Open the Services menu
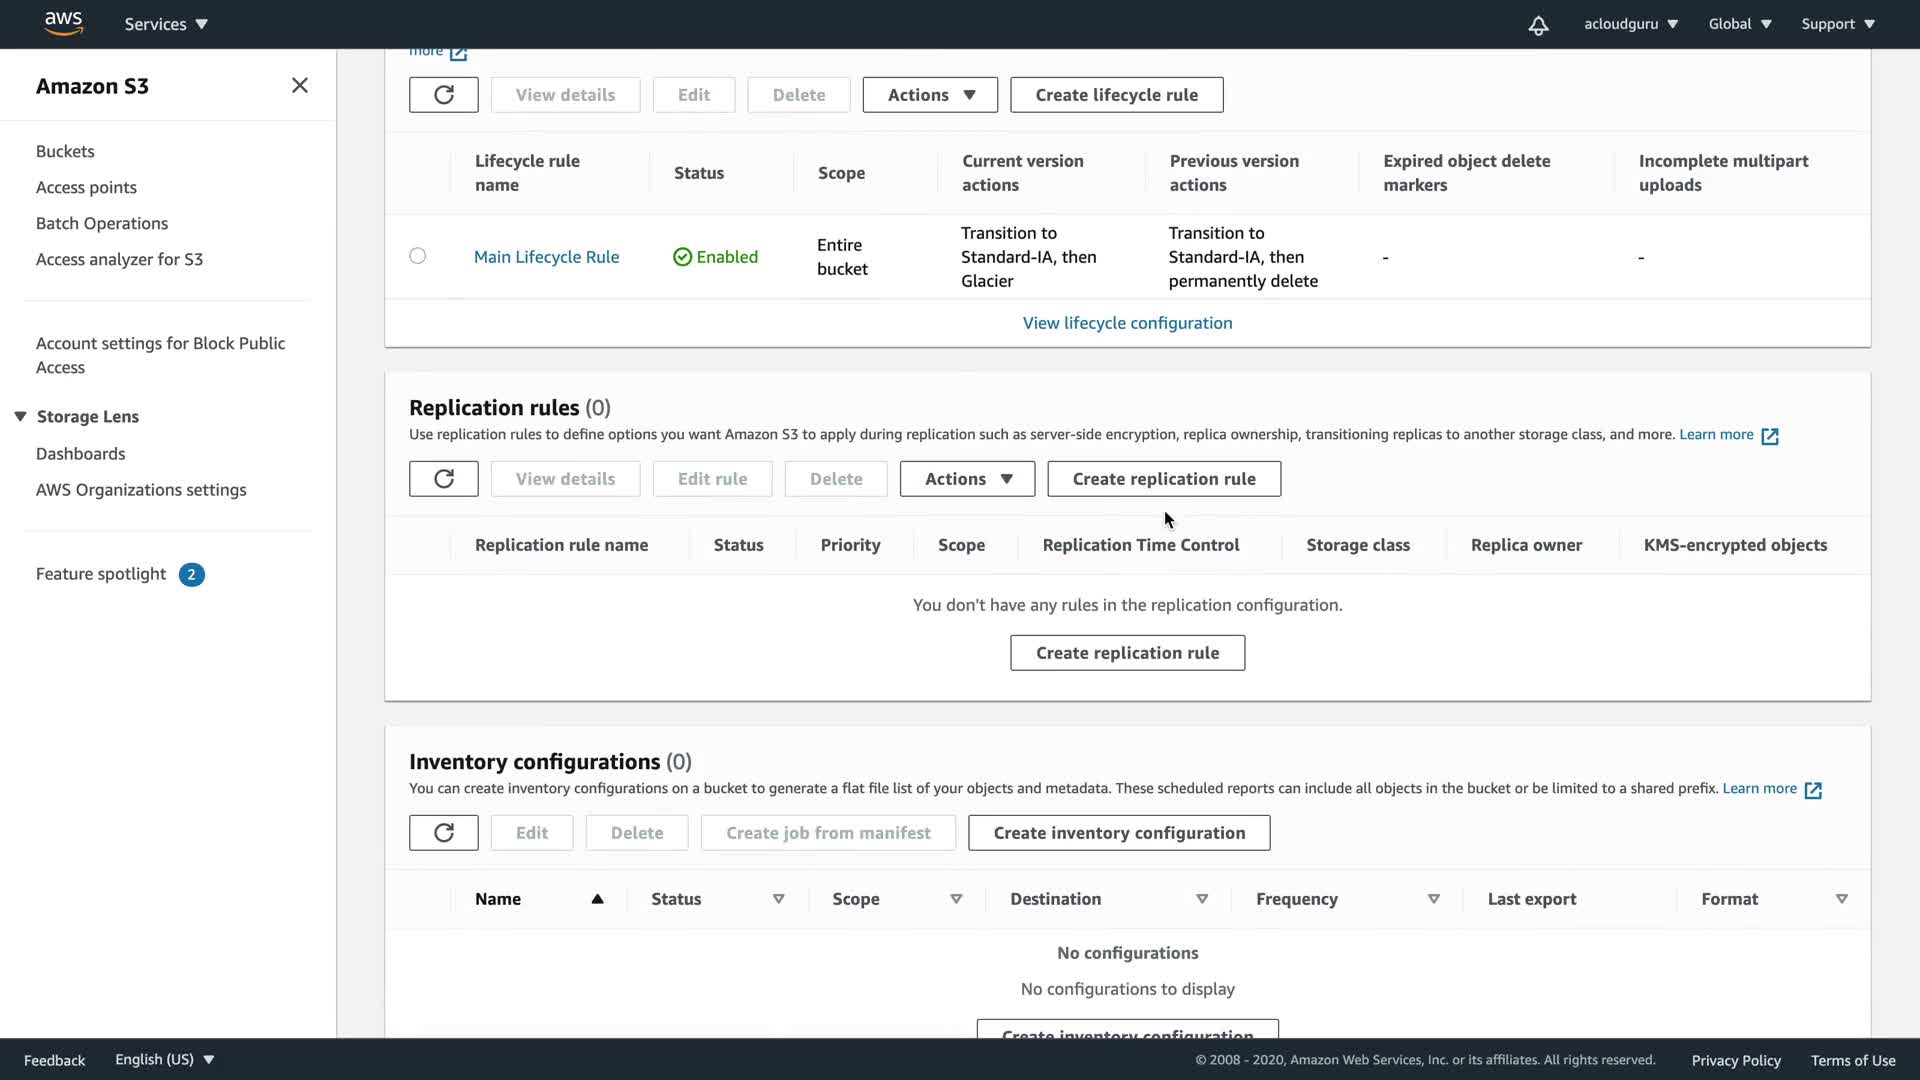 pos(166,24)
